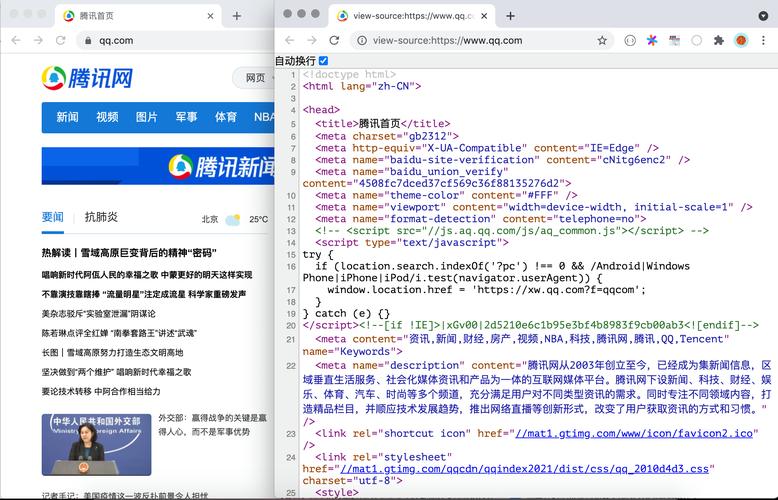Go back in view-source window
Image resolution: width=778 pixels, height=500 pixels.
click(290, 41)
